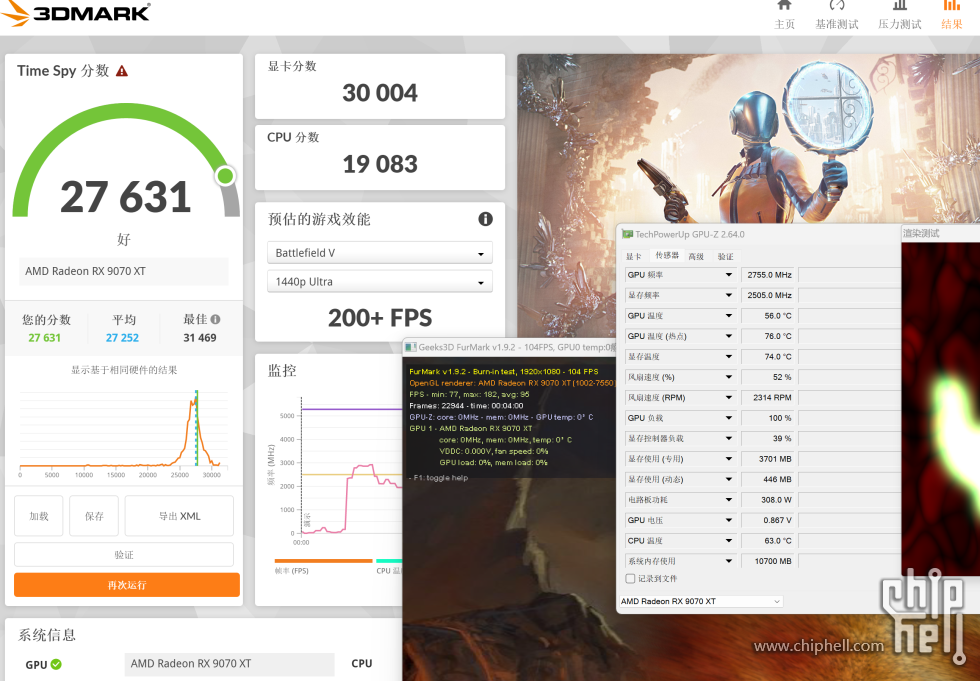Expand the 显存温度 sensor dropdown
This screenshot has width=980, height=681.
728,357
